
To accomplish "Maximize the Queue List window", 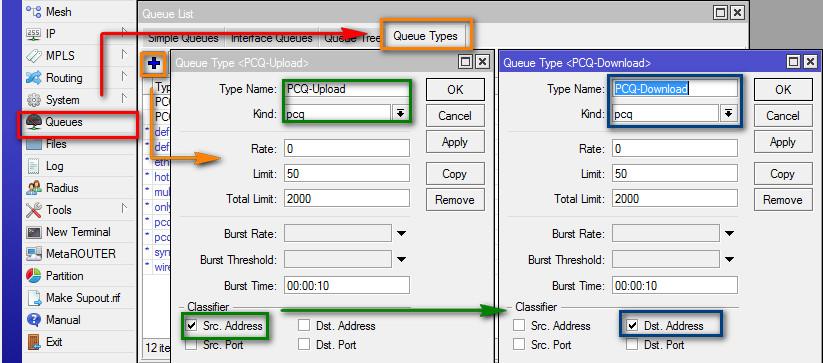I will point(721,13).
